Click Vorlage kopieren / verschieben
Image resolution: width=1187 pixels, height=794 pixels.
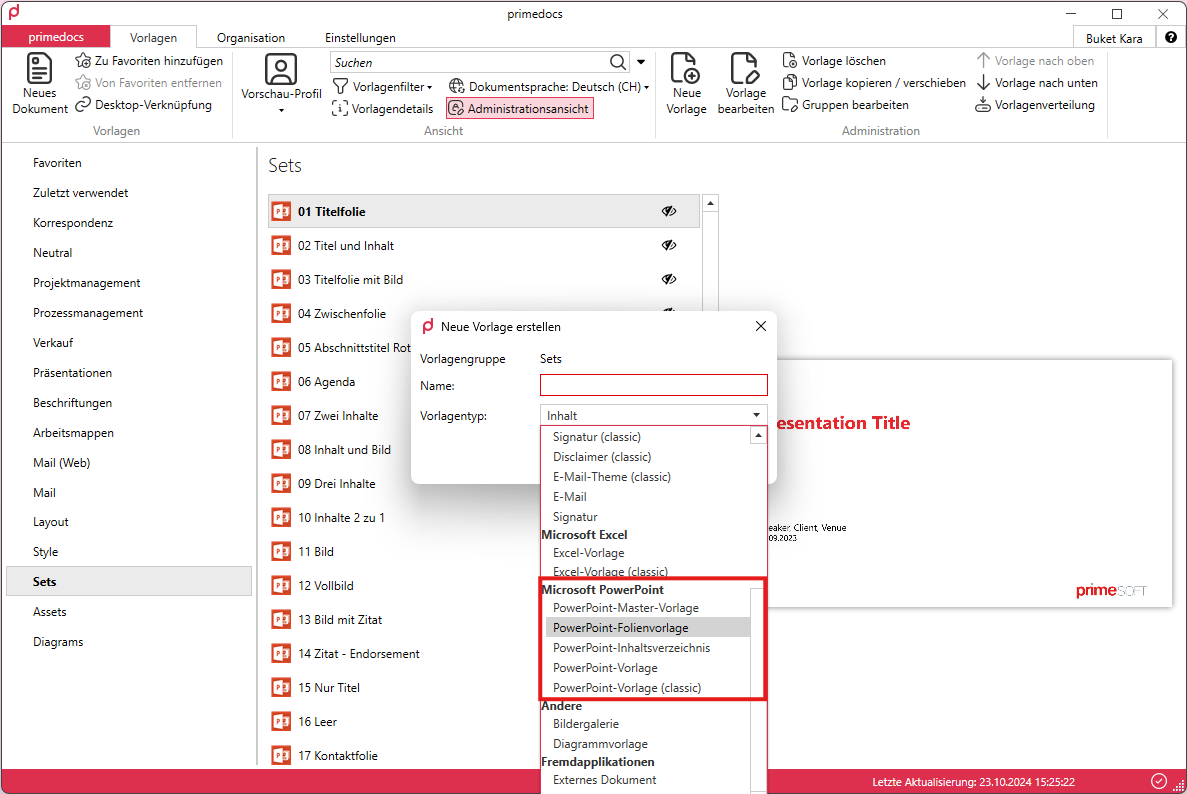point(874,83)
